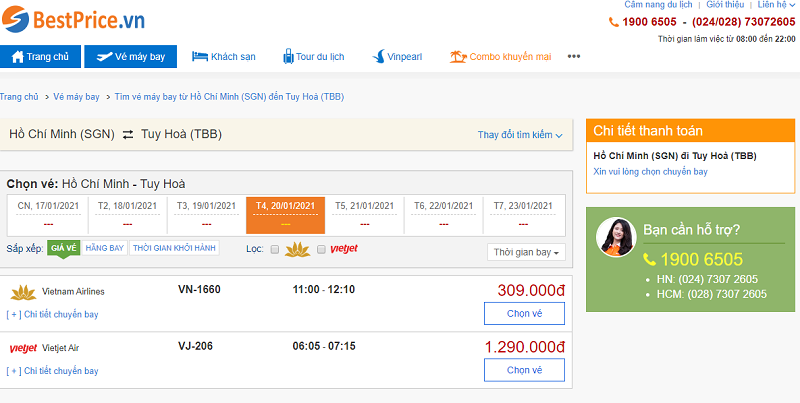This screenshot has height=403, width=800.
Task: Click the 309.000đ price
Action: pyautogui.click(x=531, y=291)
